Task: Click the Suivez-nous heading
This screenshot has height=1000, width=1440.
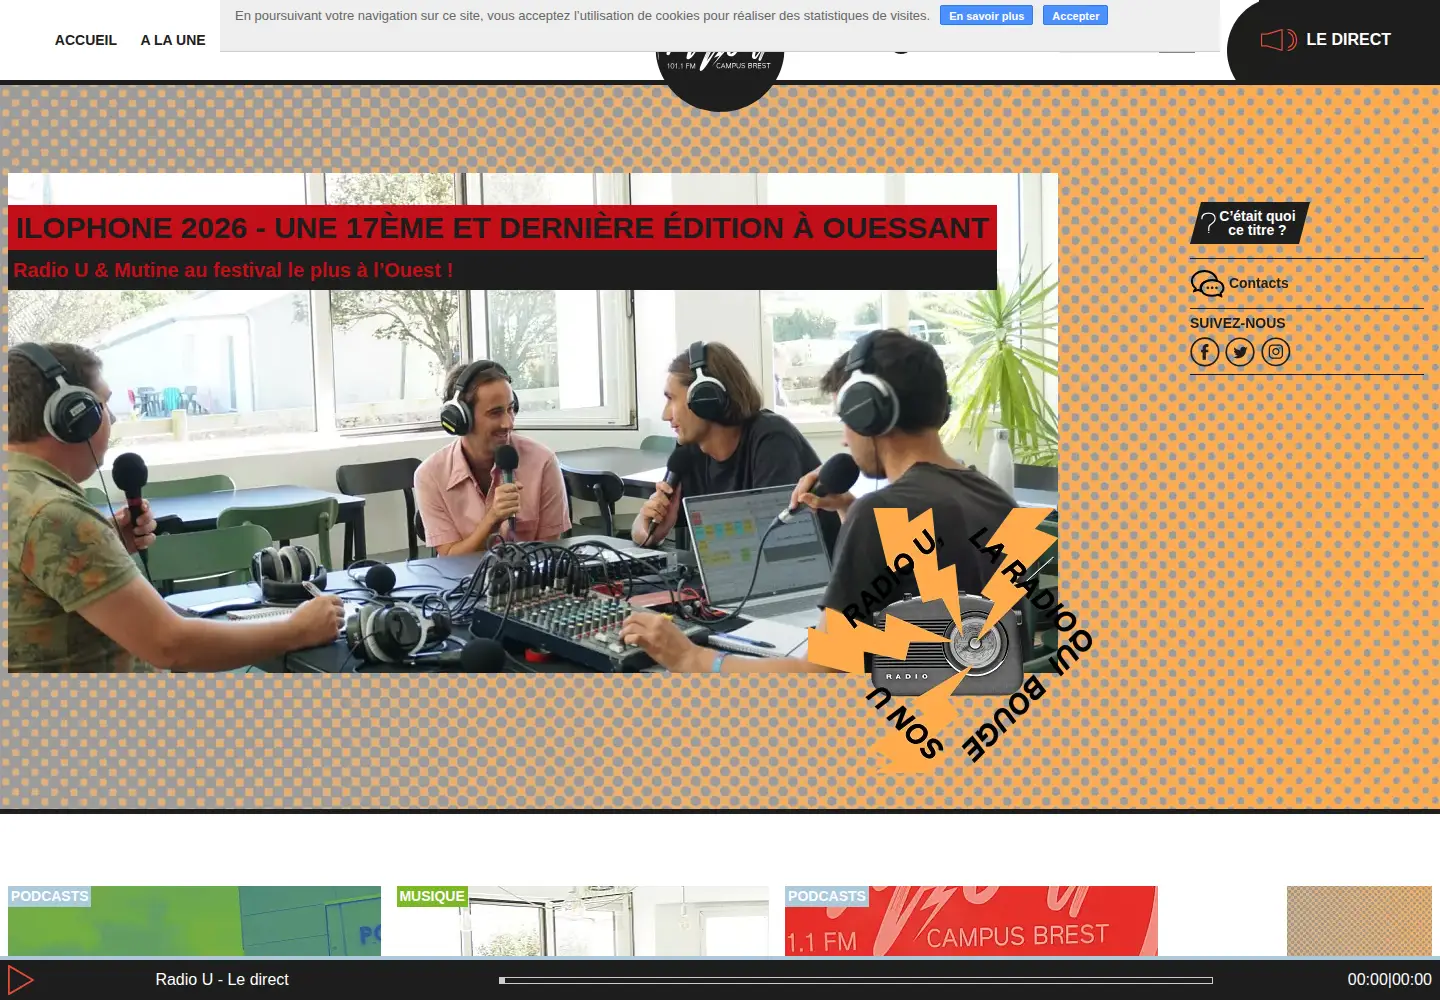Action: 1237,323
